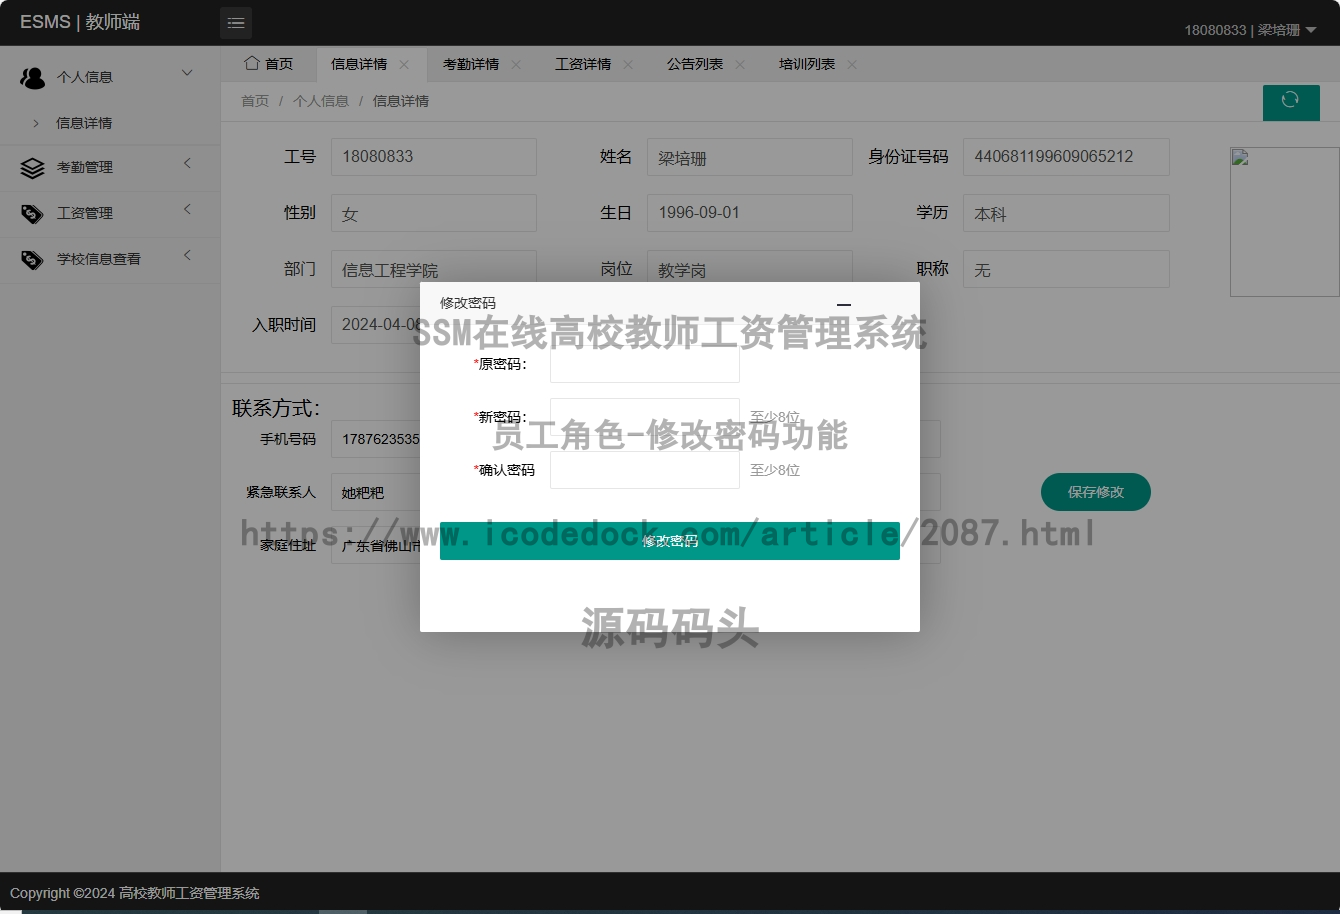This screenshot has width=1340, height=914.
Task: Close the 工资详情 tab
Action: click(x=628, y=64)
